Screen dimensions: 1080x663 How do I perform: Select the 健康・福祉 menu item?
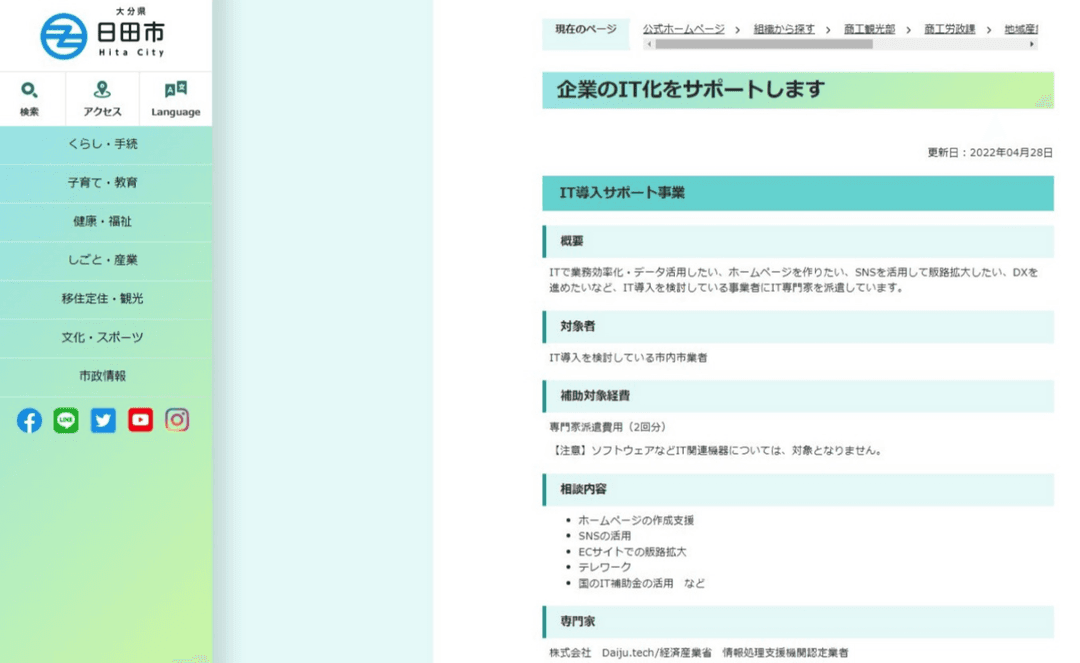pos(103,221)
